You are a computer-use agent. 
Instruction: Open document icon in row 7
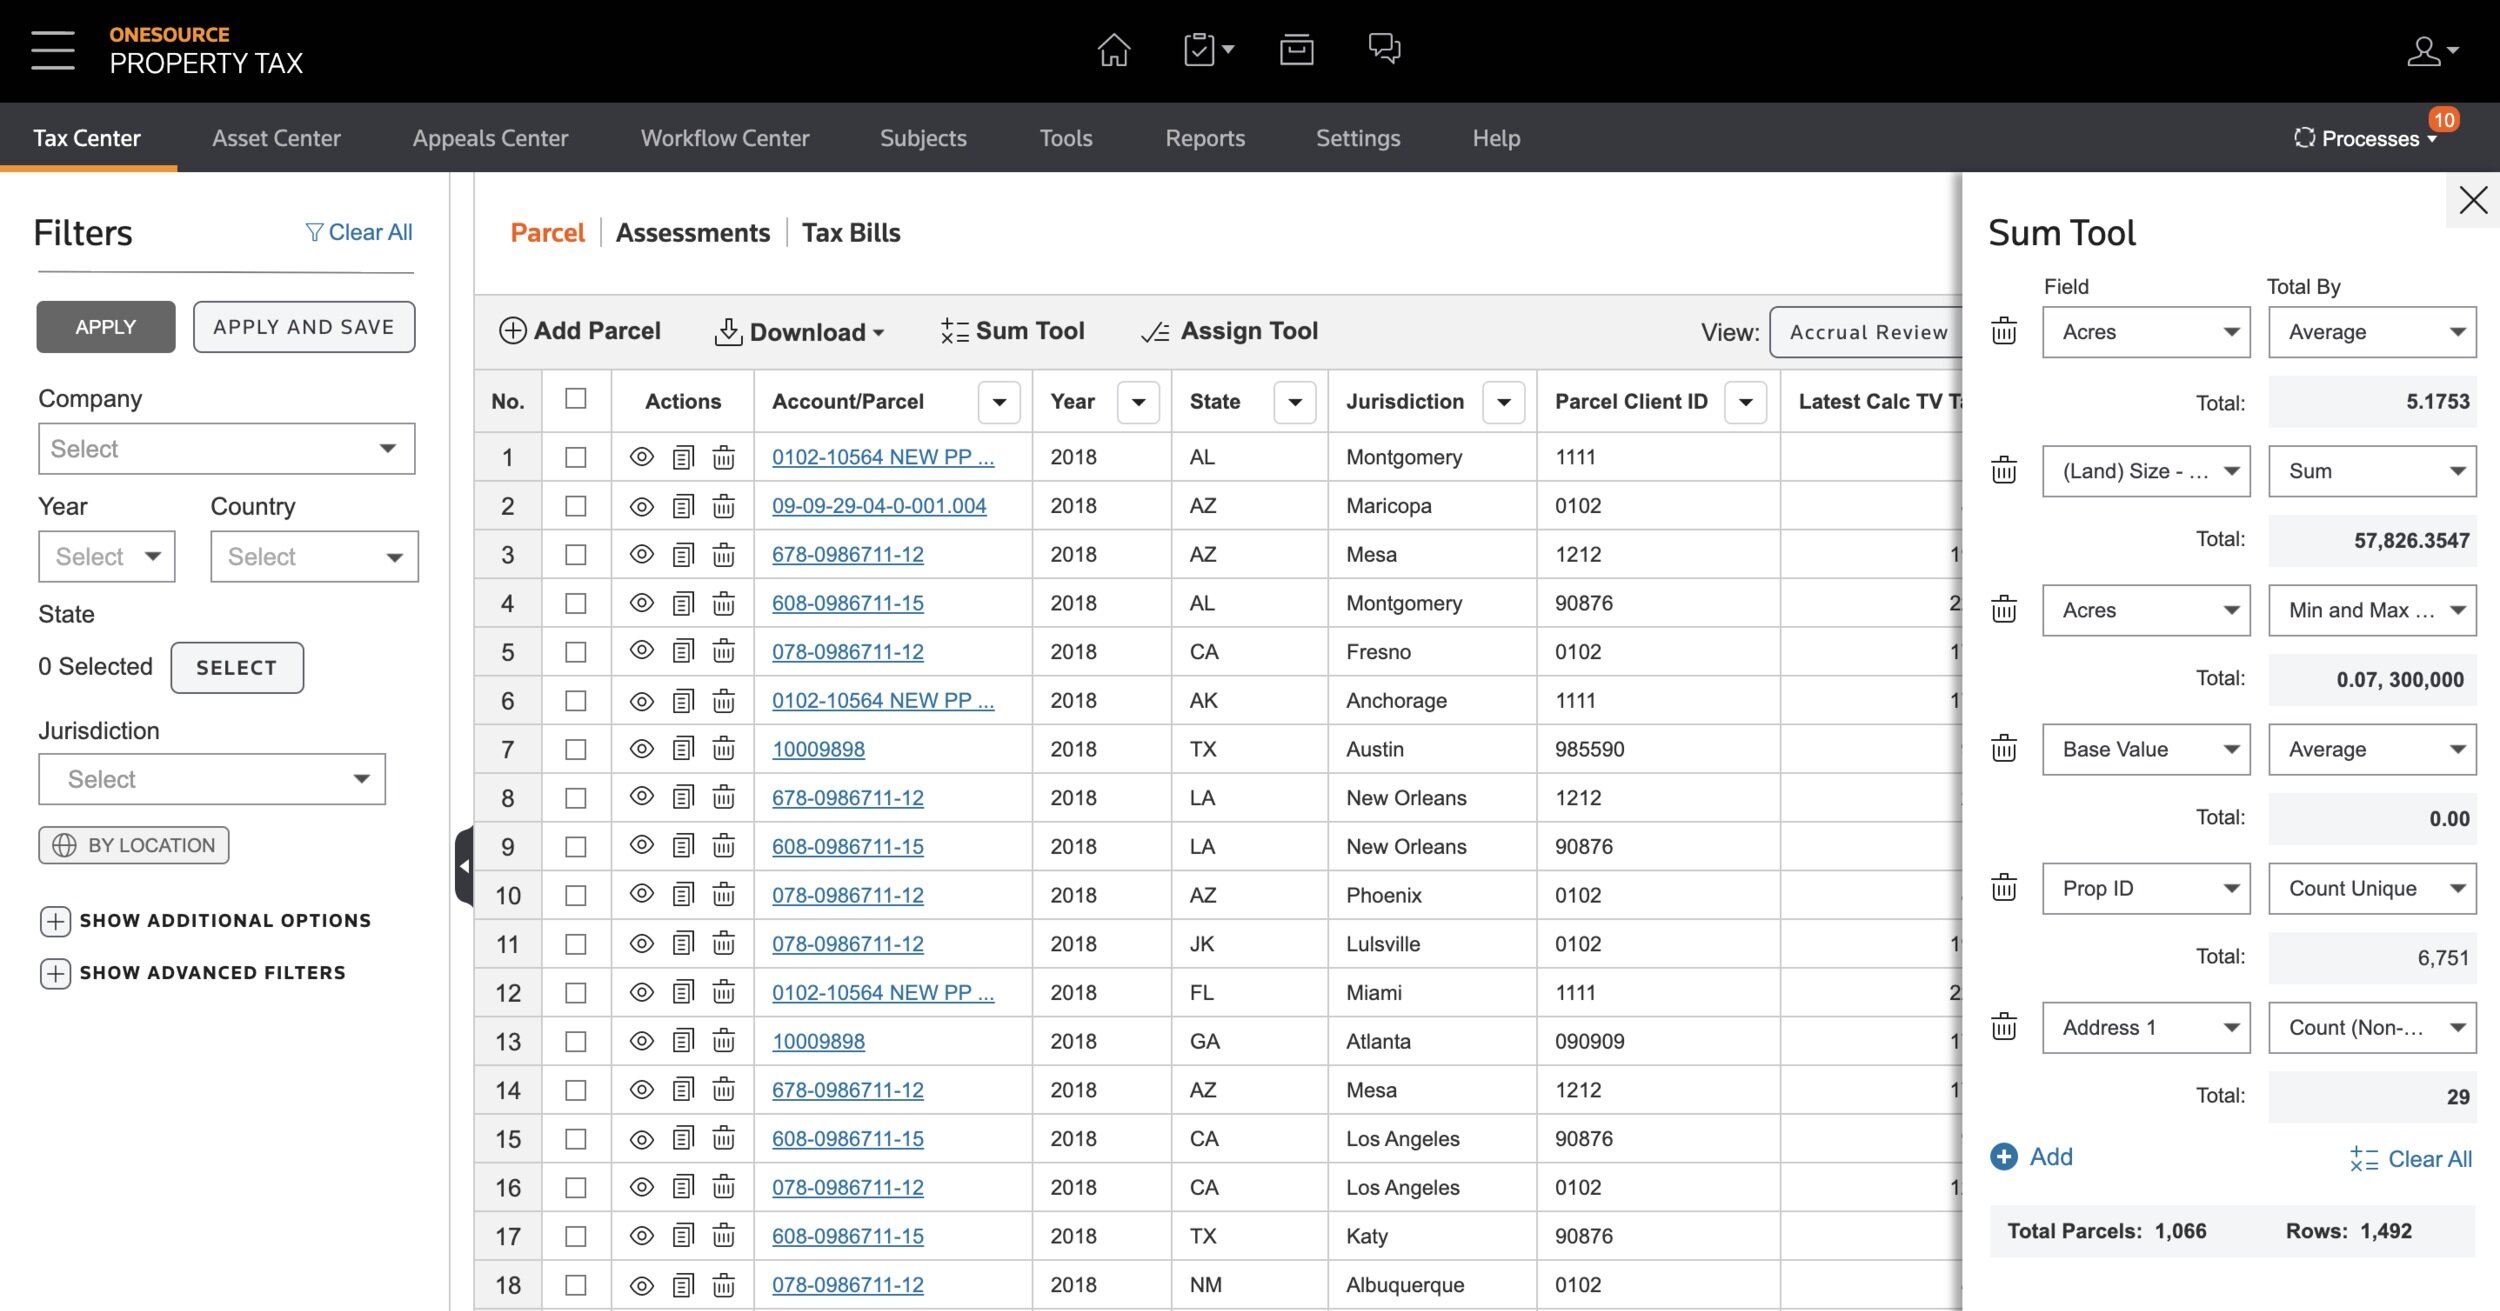pos(683,749)
